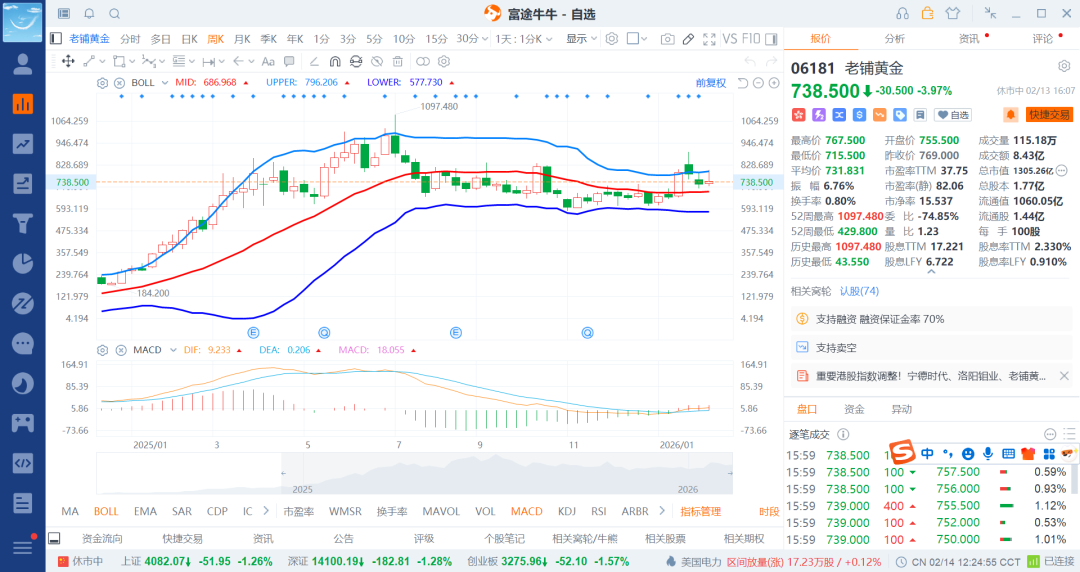Toggle the bottom panel collapse icon
This screenshot has height=572, width=1080.
point(54,539)
